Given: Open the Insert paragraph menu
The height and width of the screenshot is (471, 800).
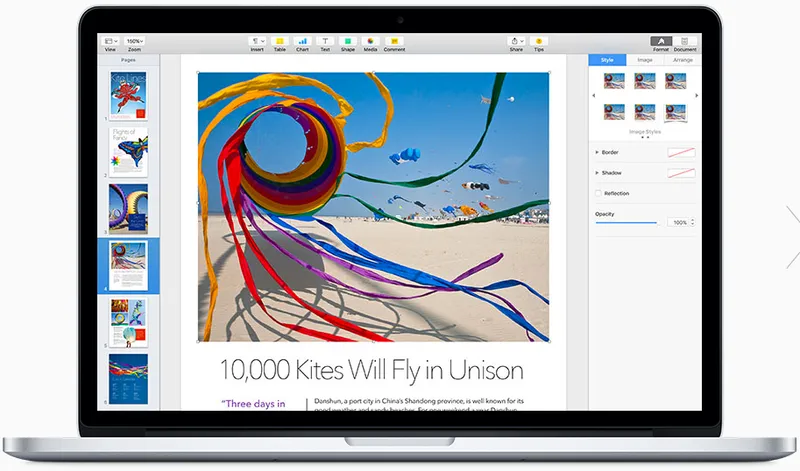Looking at the screenshot, I should [x=257, y=41].
